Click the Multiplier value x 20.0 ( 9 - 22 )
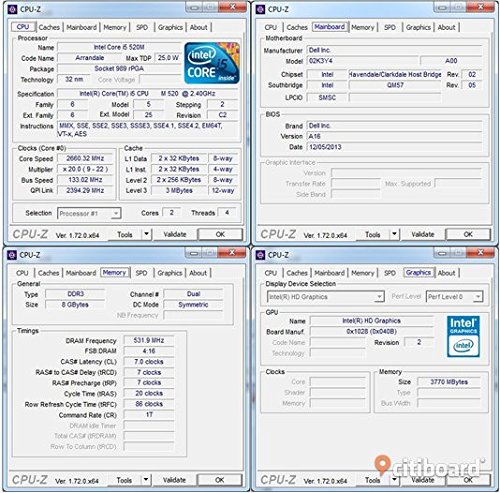500x493 pixels. (85, 169)
